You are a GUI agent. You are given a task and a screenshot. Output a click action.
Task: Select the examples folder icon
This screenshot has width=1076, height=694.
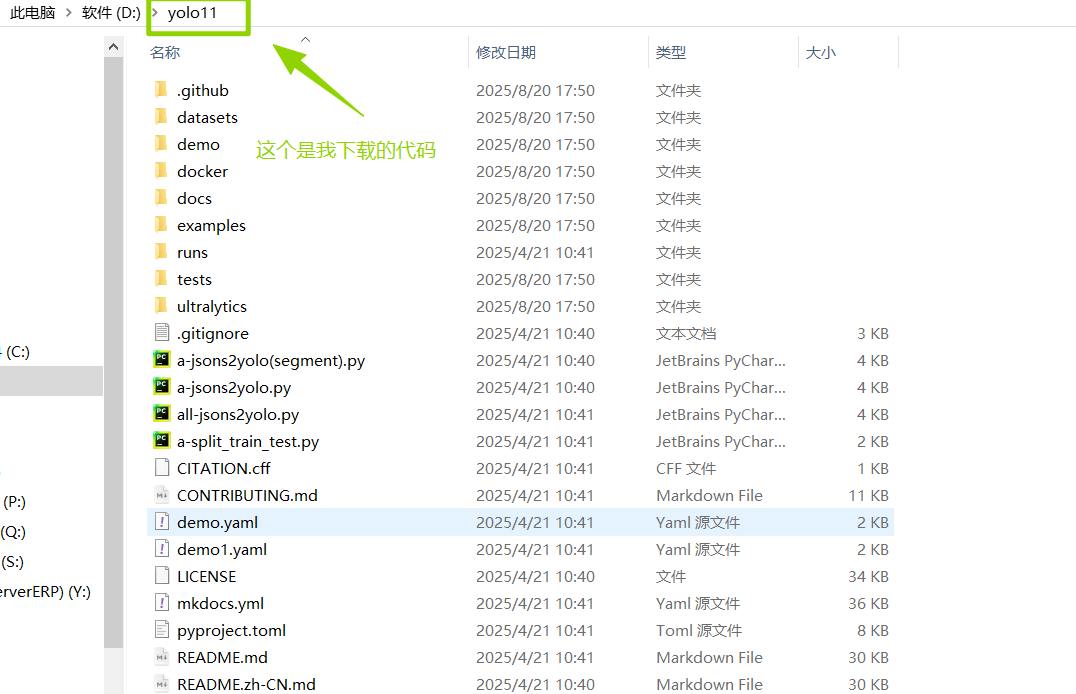[x=161, y=224]
